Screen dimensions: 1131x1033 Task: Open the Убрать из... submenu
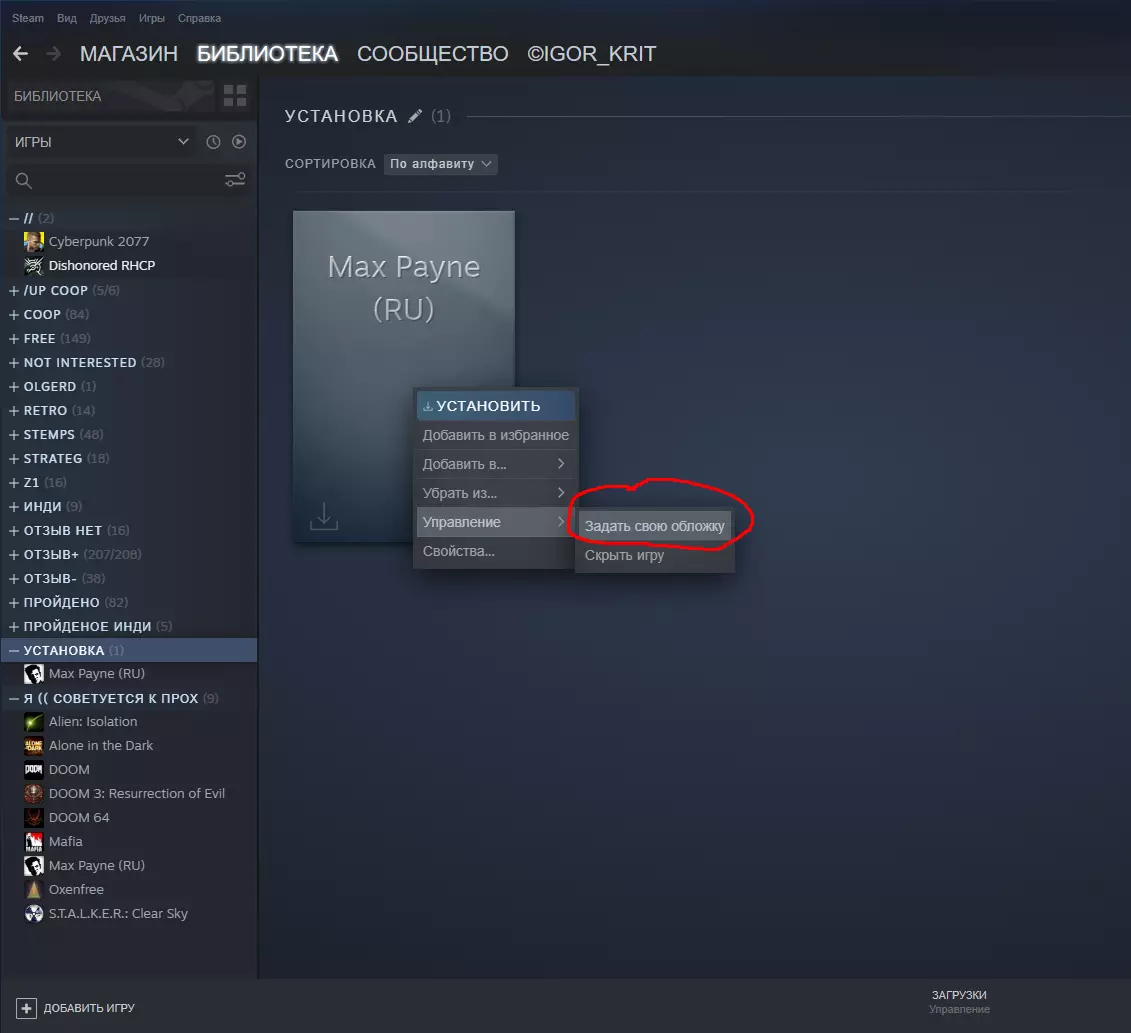[496, 493]
